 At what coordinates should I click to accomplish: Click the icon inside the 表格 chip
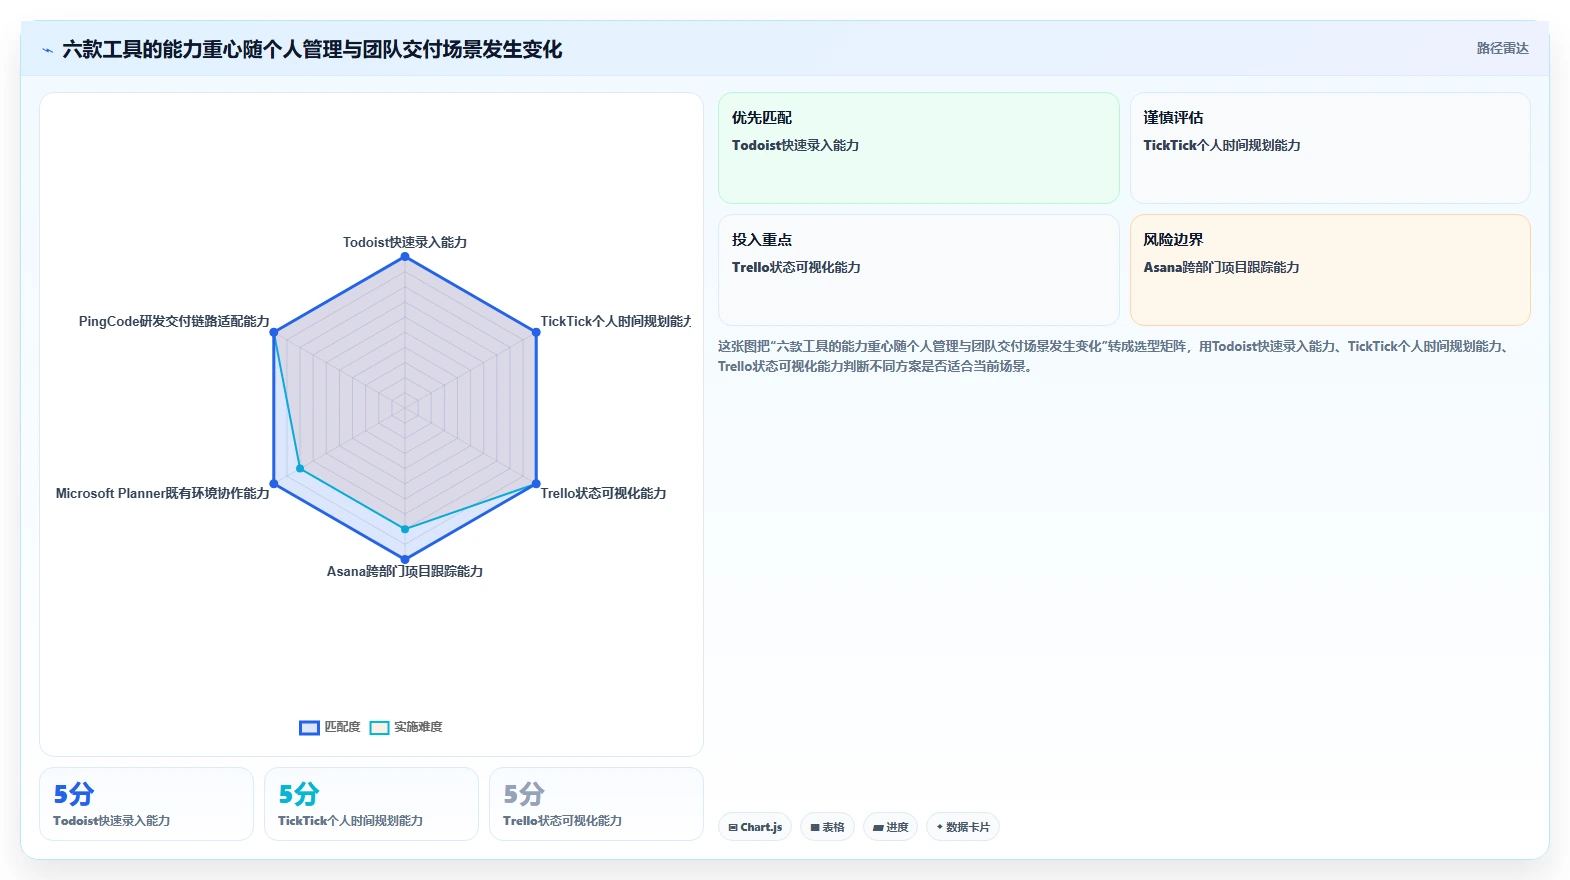pyautogui.click(x=815, y=828)
